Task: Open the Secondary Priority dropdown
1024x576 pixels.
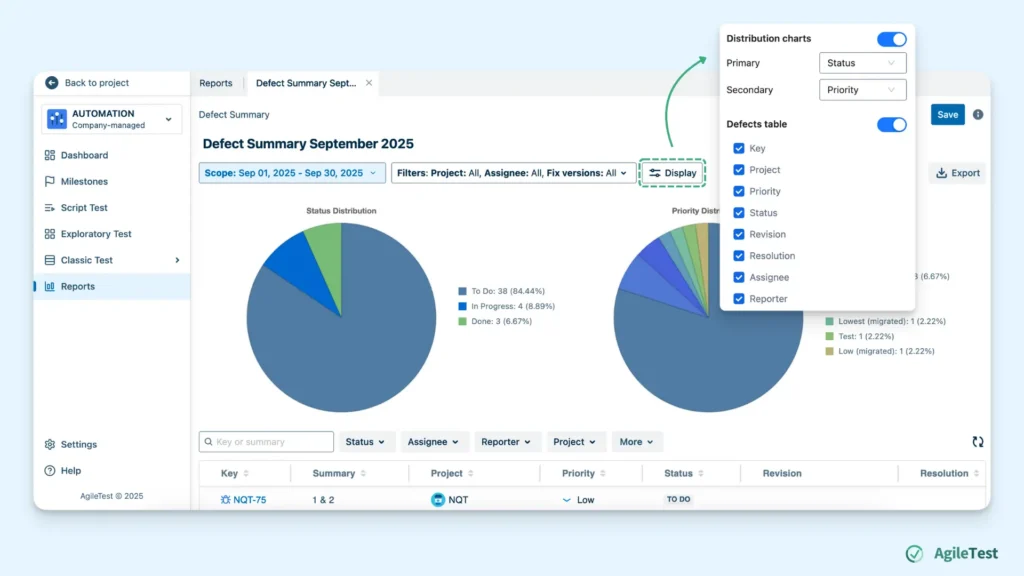Action: [x=862, y=90]
